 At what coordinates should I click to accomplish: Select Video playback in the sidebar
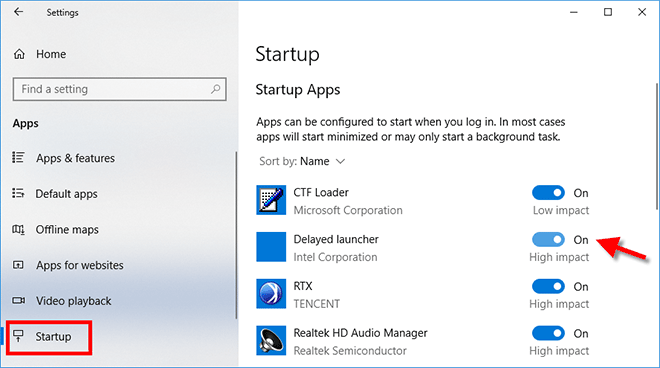click(x=74, y=301)
